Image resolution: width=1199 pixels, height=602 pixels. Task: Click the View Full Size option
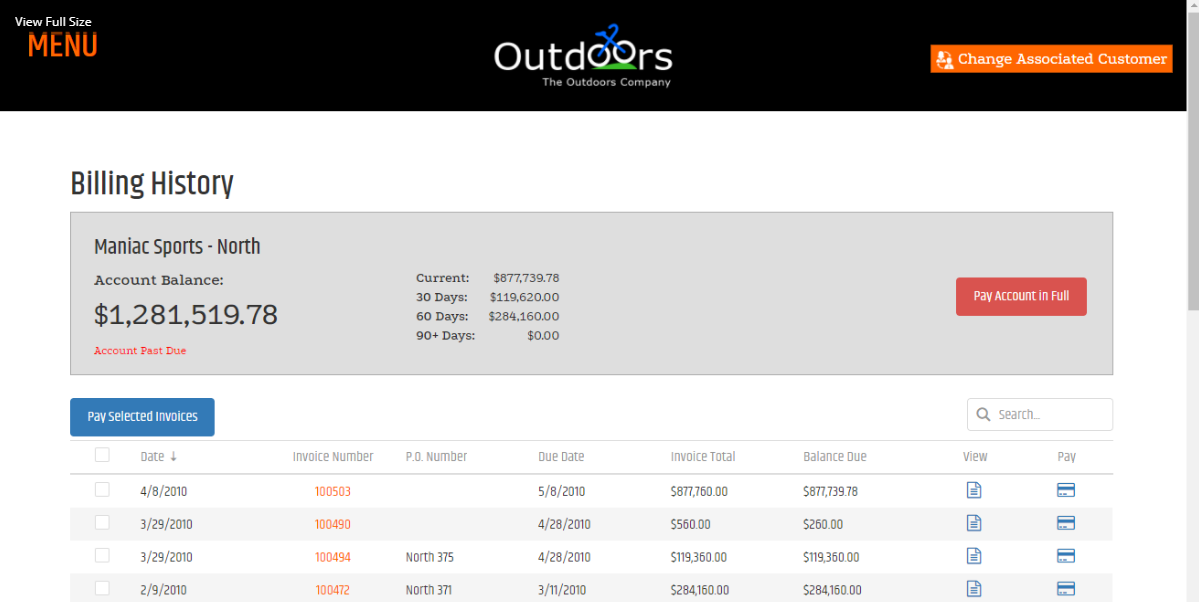53,21
